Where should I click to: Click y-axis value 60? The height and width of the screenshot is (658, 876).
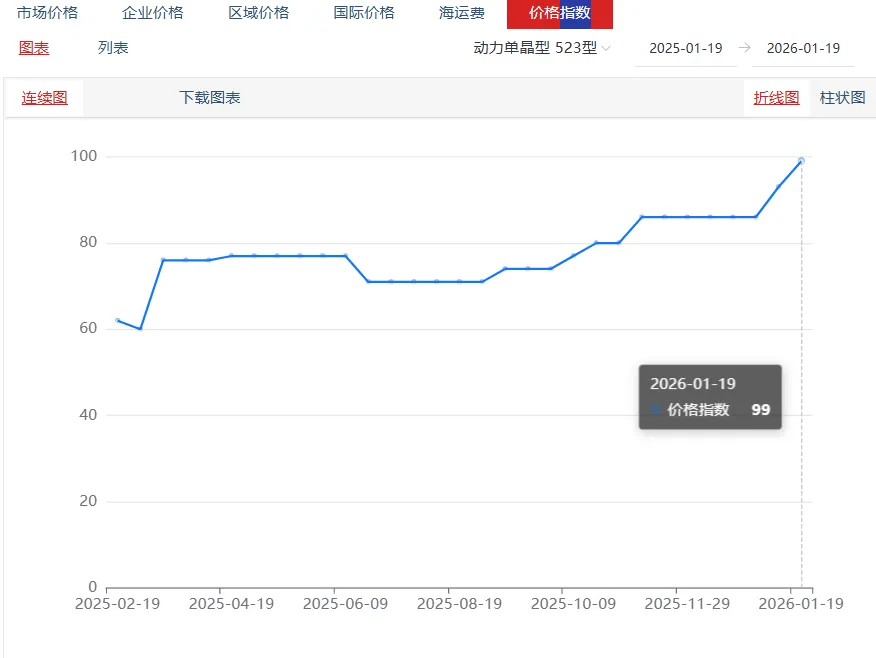click(x=88, y=328)
